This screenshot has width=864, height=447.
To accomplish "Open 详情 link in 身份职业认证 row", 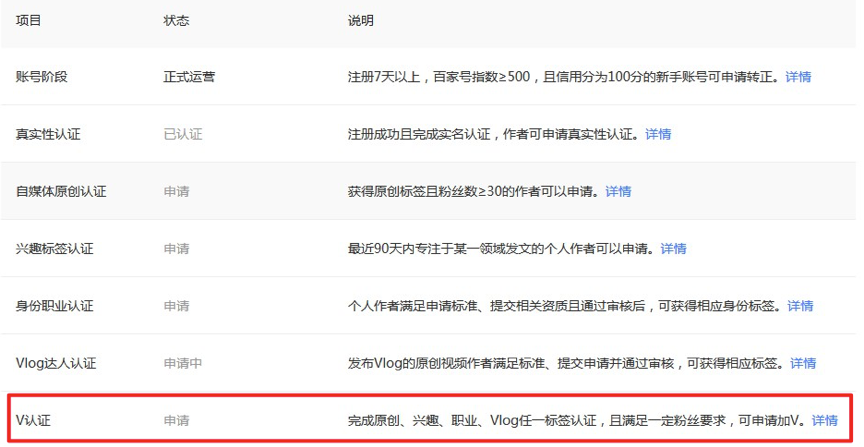I will coord(800,306).
